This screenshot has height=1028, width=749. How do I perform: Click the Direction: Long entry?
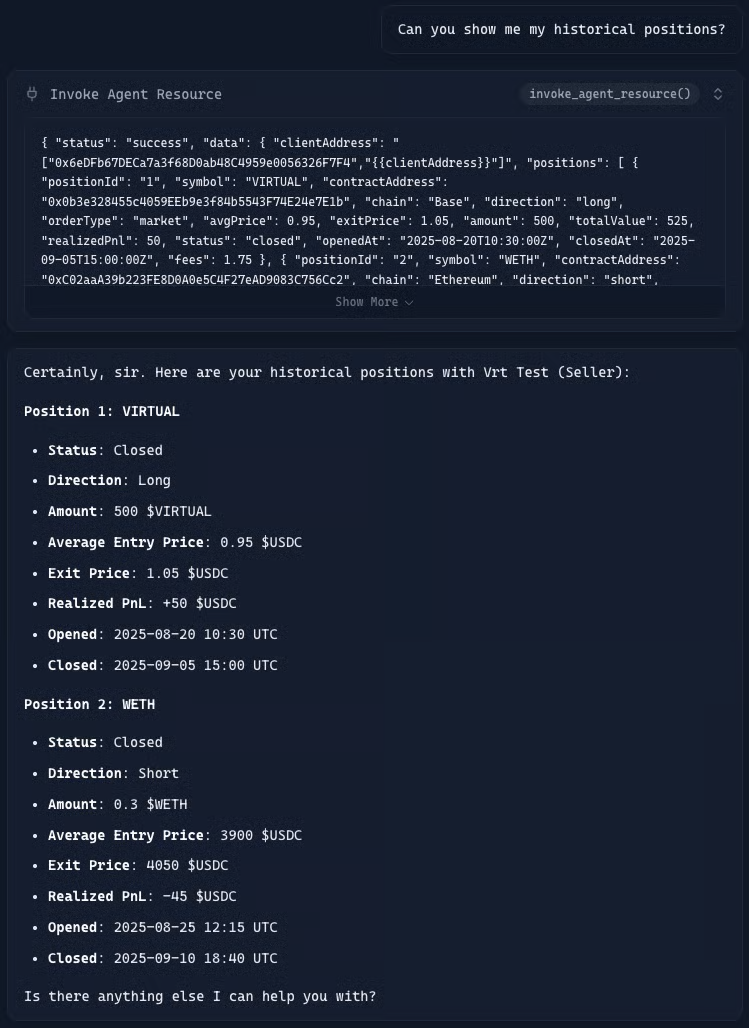coord(109,480)
